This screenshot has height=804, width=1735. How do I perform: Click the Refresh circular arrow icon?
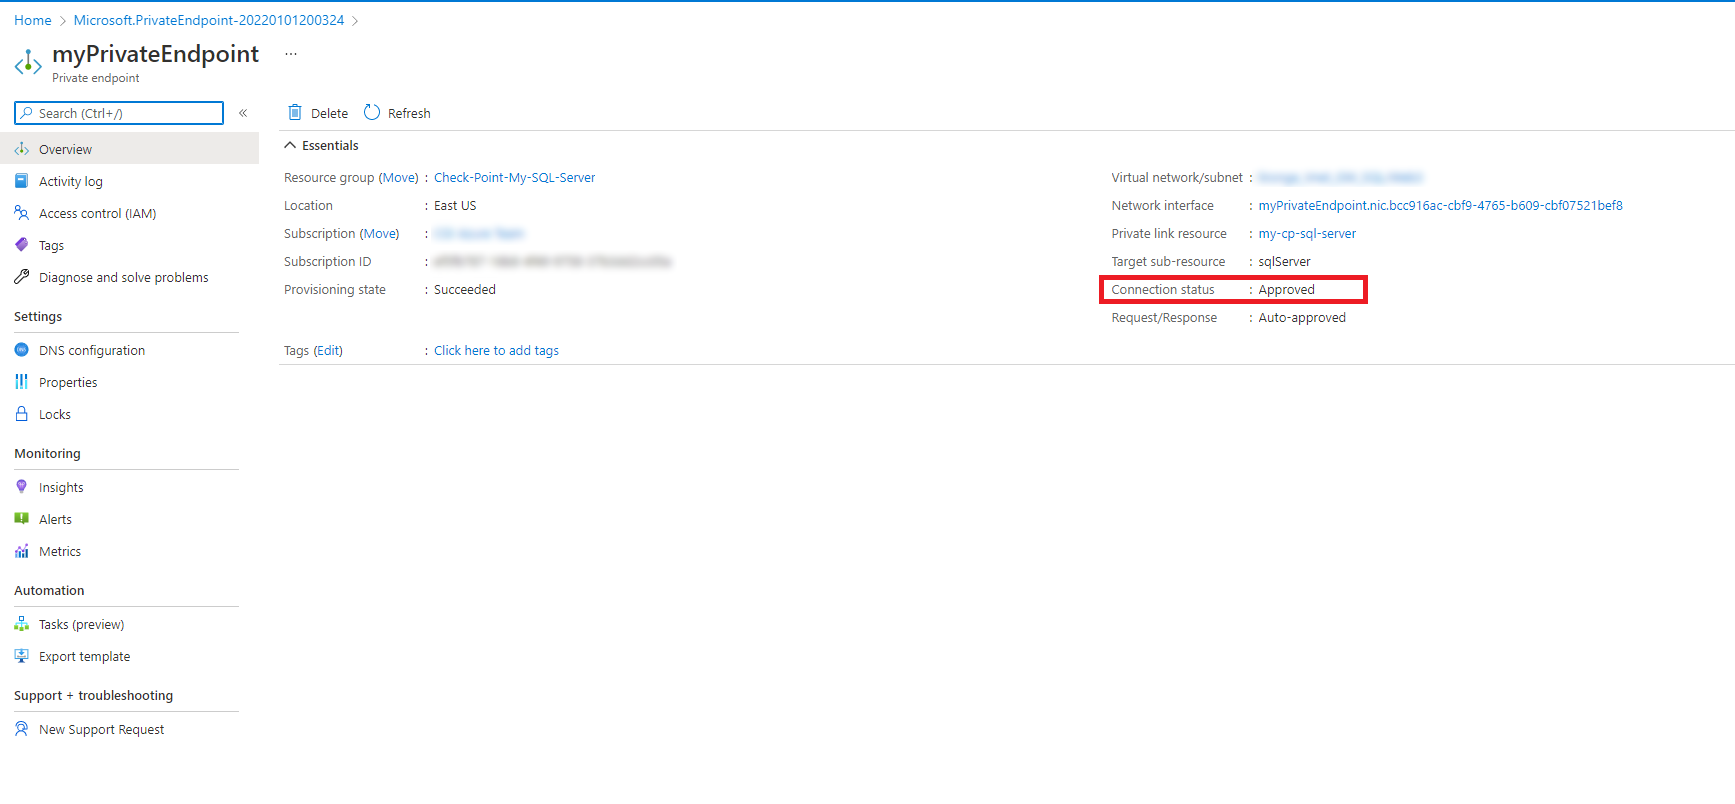(x=372, y=112)
